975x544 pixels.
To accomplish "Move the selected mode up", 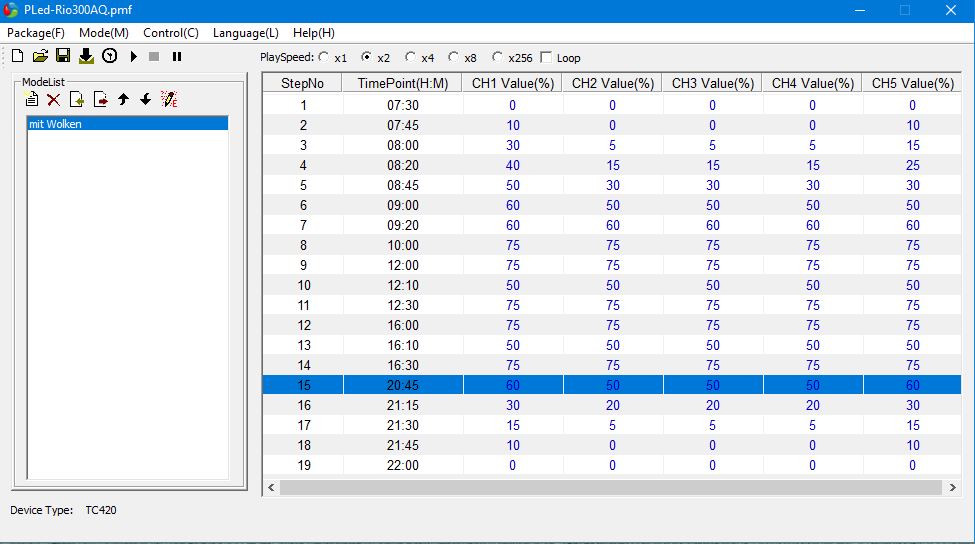I will point(123,99).
